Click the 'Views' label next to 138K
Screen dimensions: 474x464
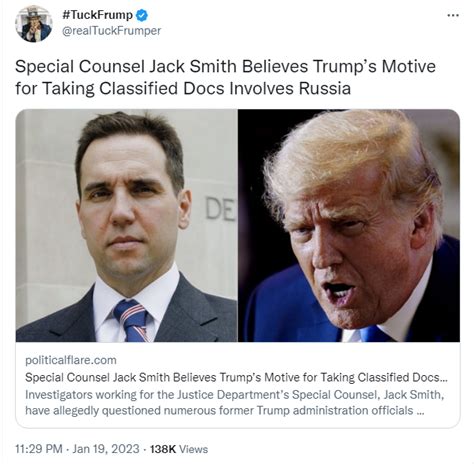pyautogui.click(x=193, y=449)
